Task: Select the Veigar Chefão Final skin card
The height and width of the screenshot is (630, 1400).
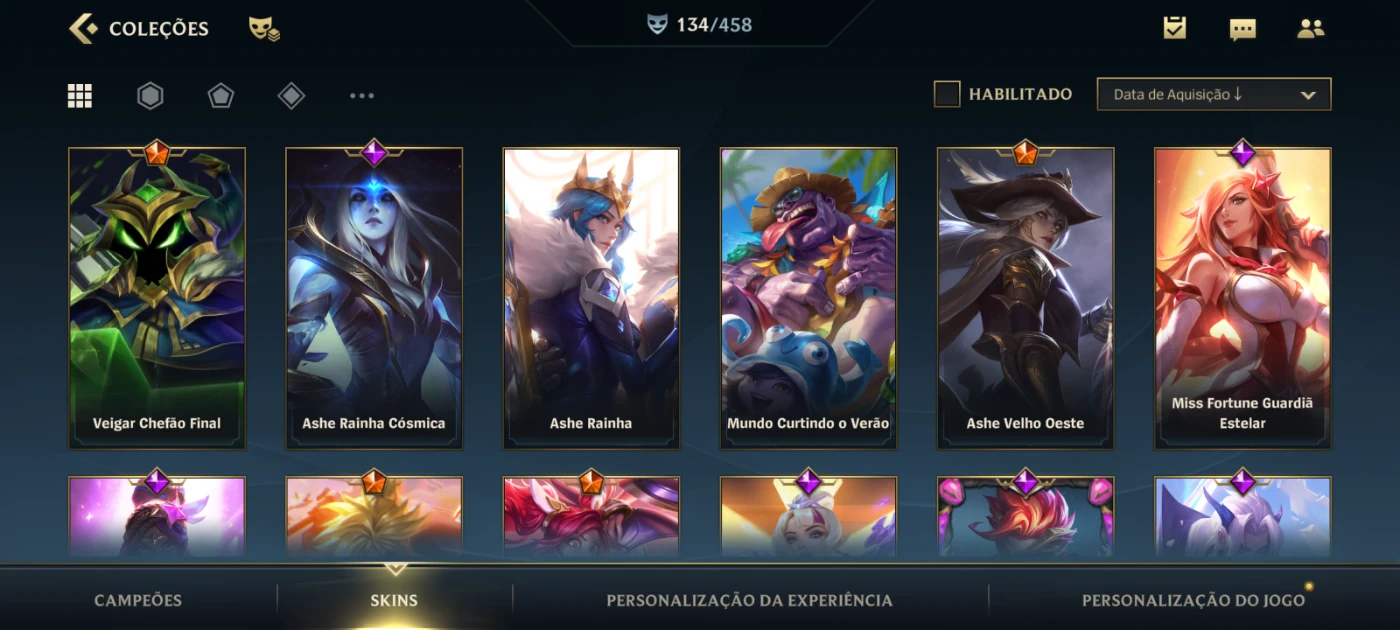Action: coord(157,298)
